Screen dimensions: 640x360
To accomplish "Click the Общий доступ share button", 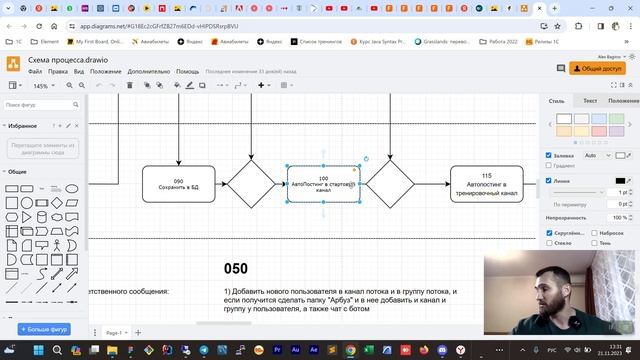I will pos(597,69).
